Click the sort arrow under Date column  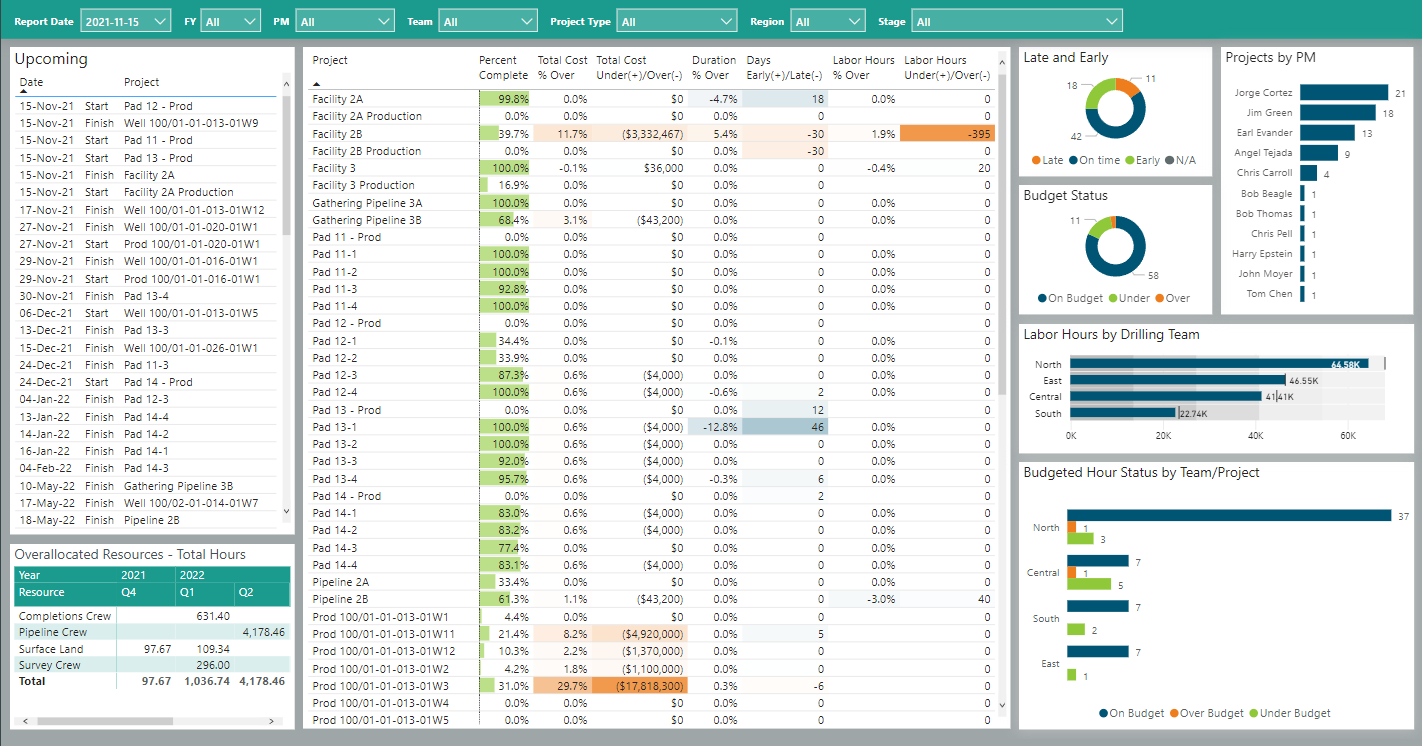point(24,92)
